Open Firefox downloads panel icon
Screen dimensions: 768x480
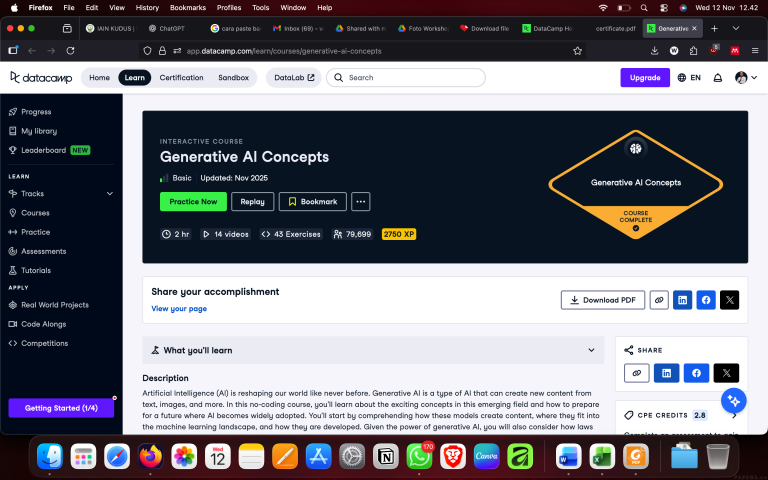(x=654, y=50)
